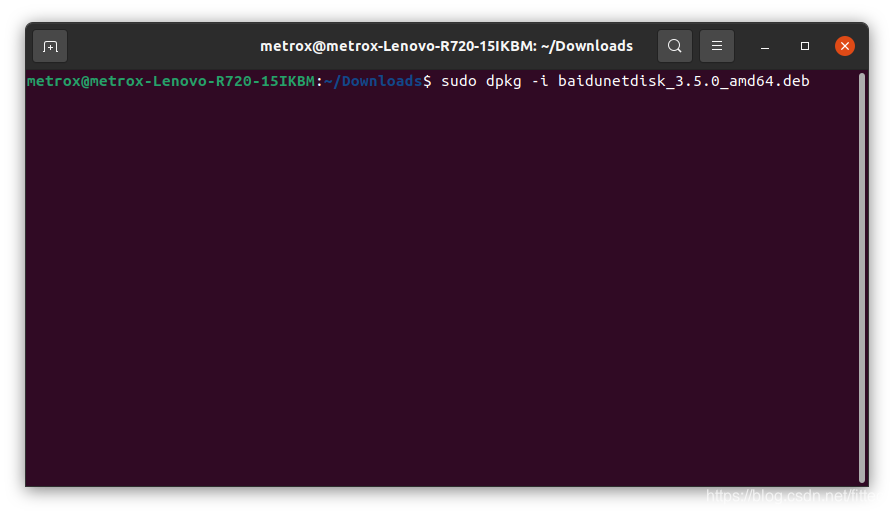Open the hamburger menu
The image size is (894, 515).
[x=717, y=46]
